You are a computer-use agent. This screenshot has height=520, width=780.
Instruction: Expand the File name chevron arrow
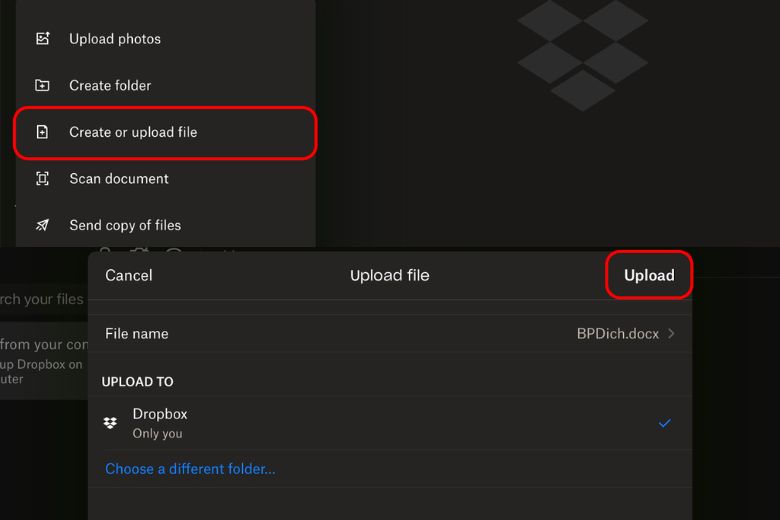coord(671,333)
